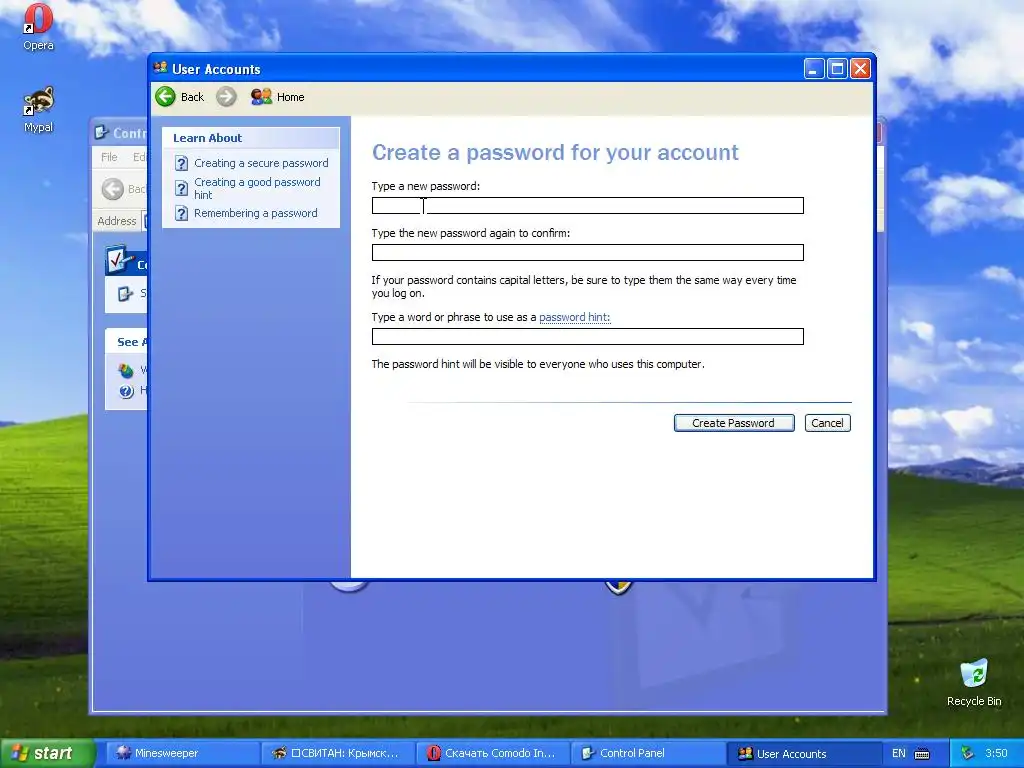1024x768 pixels.
Task: Click User Accounts taskbar button
Action: (x=803, y=753)
